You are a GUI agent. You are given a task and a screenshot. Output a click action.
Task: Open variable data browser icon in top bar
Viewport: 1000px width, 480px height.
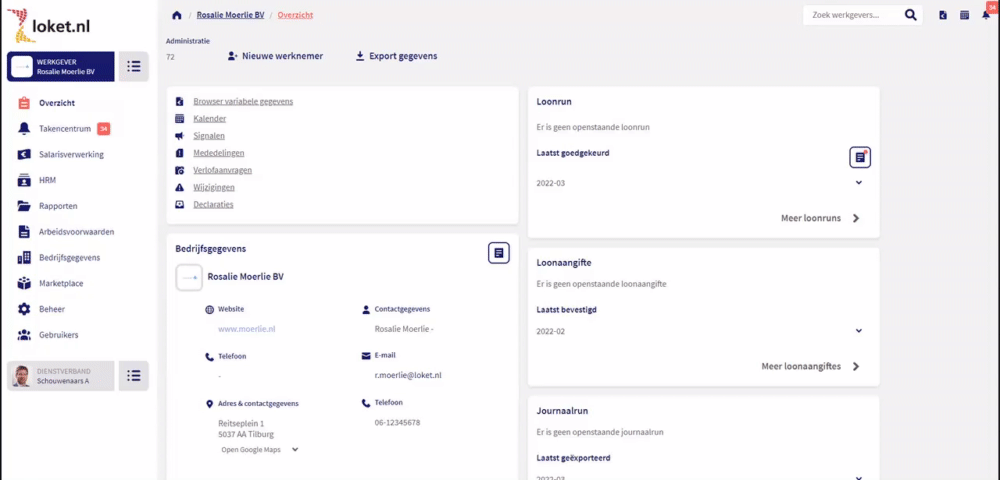[943, 15]
